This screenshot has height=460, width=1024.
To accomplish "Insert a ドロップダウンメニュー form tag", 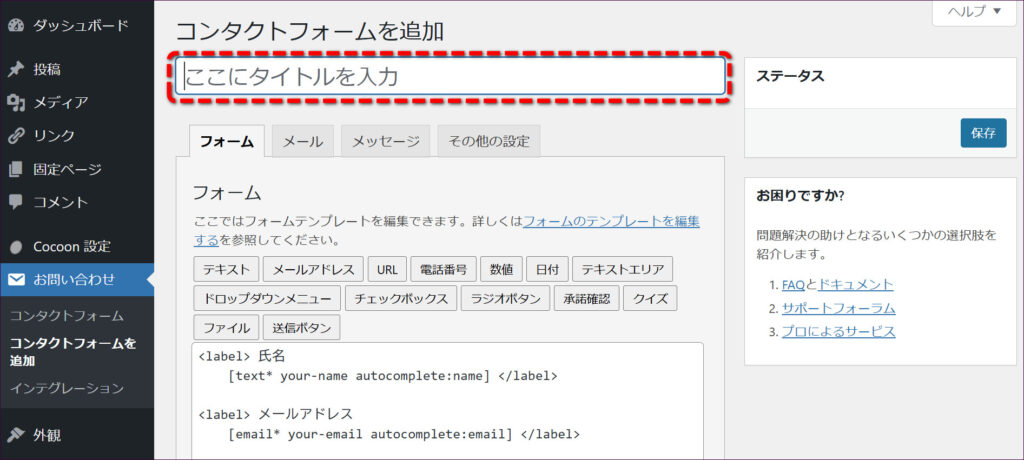I will (267, 299).
